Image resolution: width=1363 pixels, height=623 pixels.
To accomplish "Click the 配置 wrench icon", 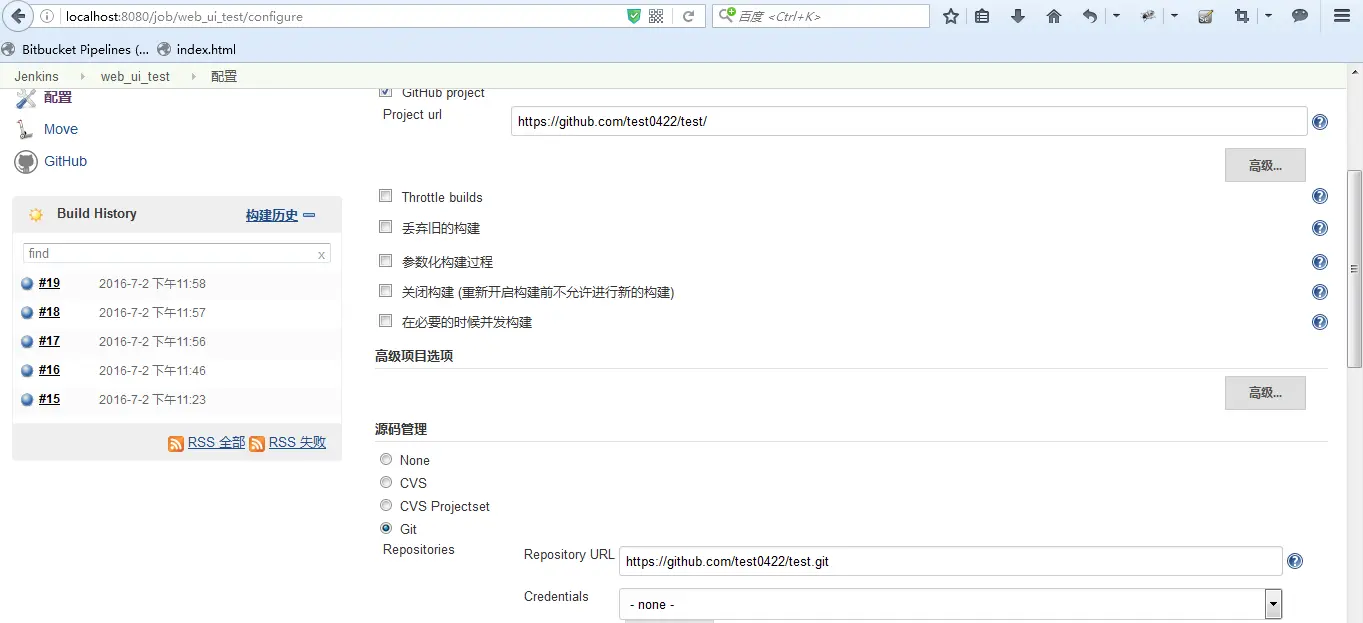I will (27, 96).
